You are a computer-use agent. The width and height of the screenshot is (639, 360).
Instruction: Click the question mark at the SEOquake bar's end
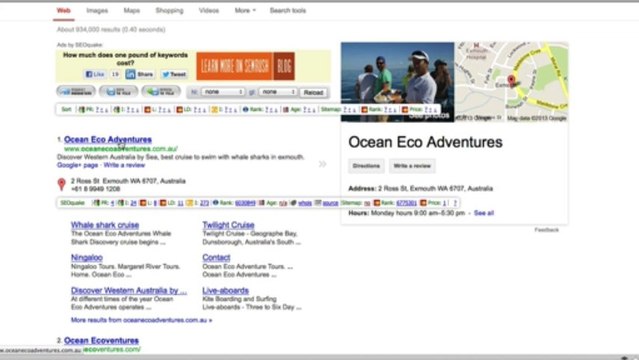[x=455, y=203]
